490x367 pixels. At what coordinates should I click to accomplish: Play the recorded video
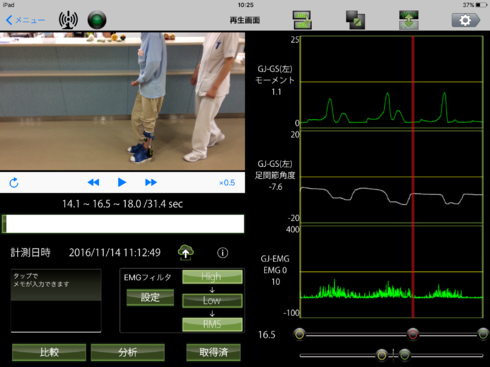122,182
